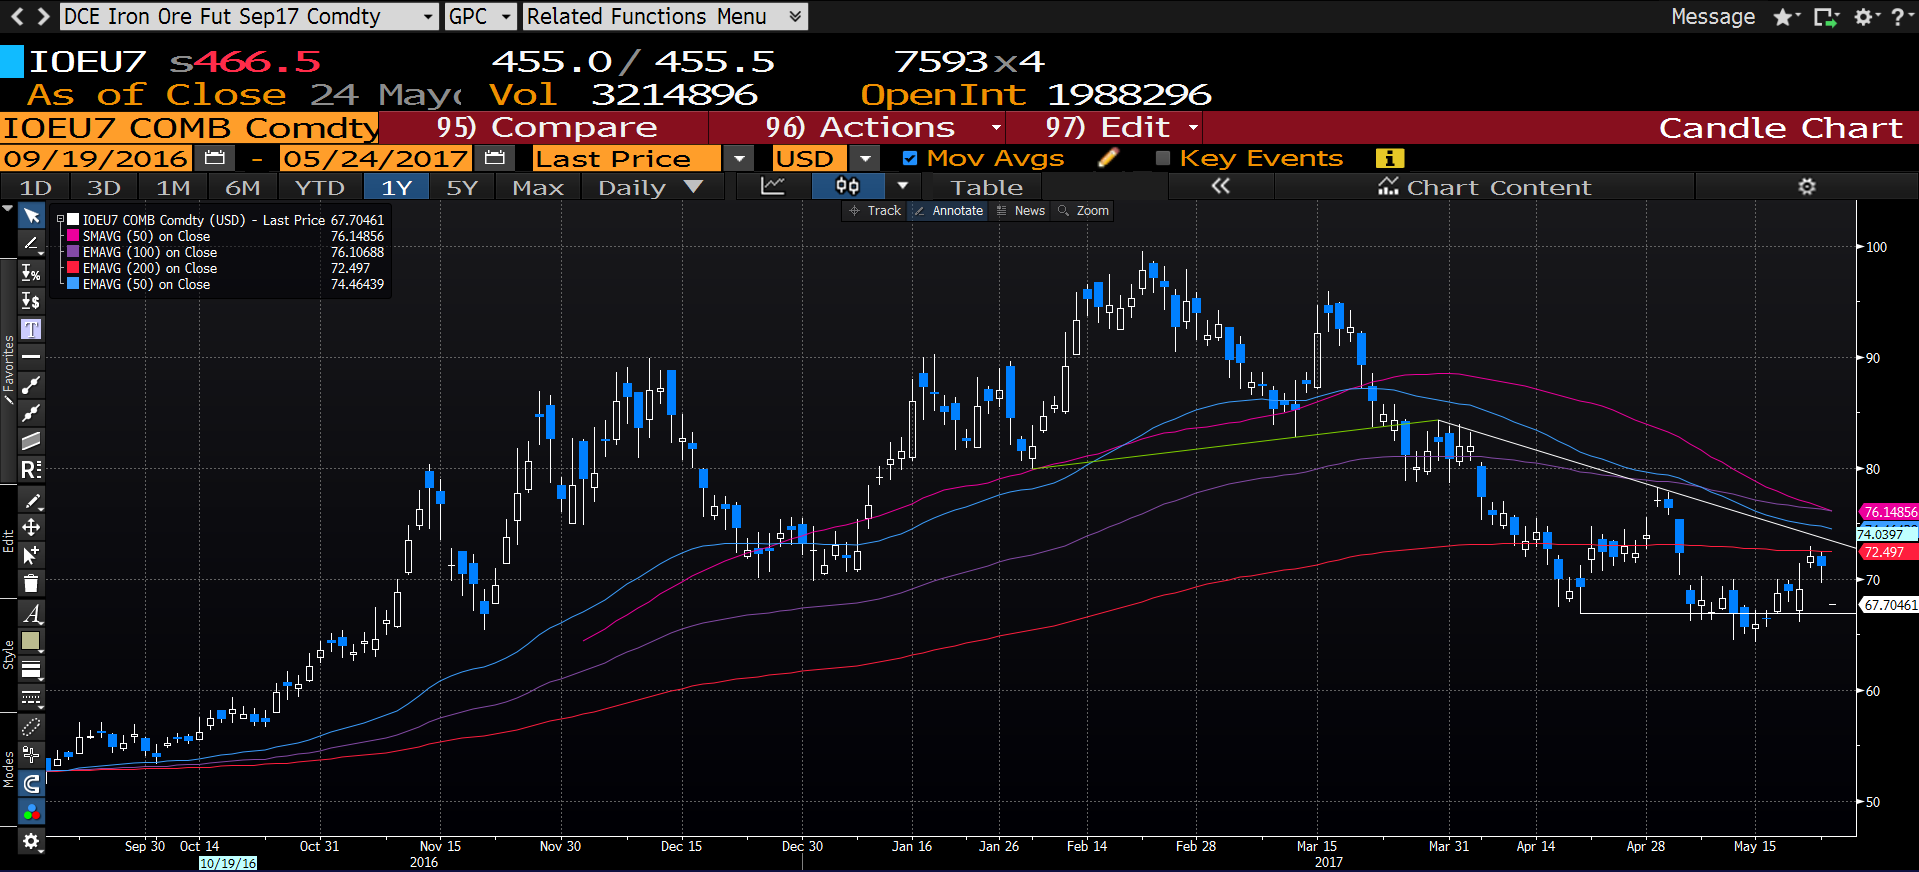
Task: Select the horizontal line tool
Action: (32, 357)
